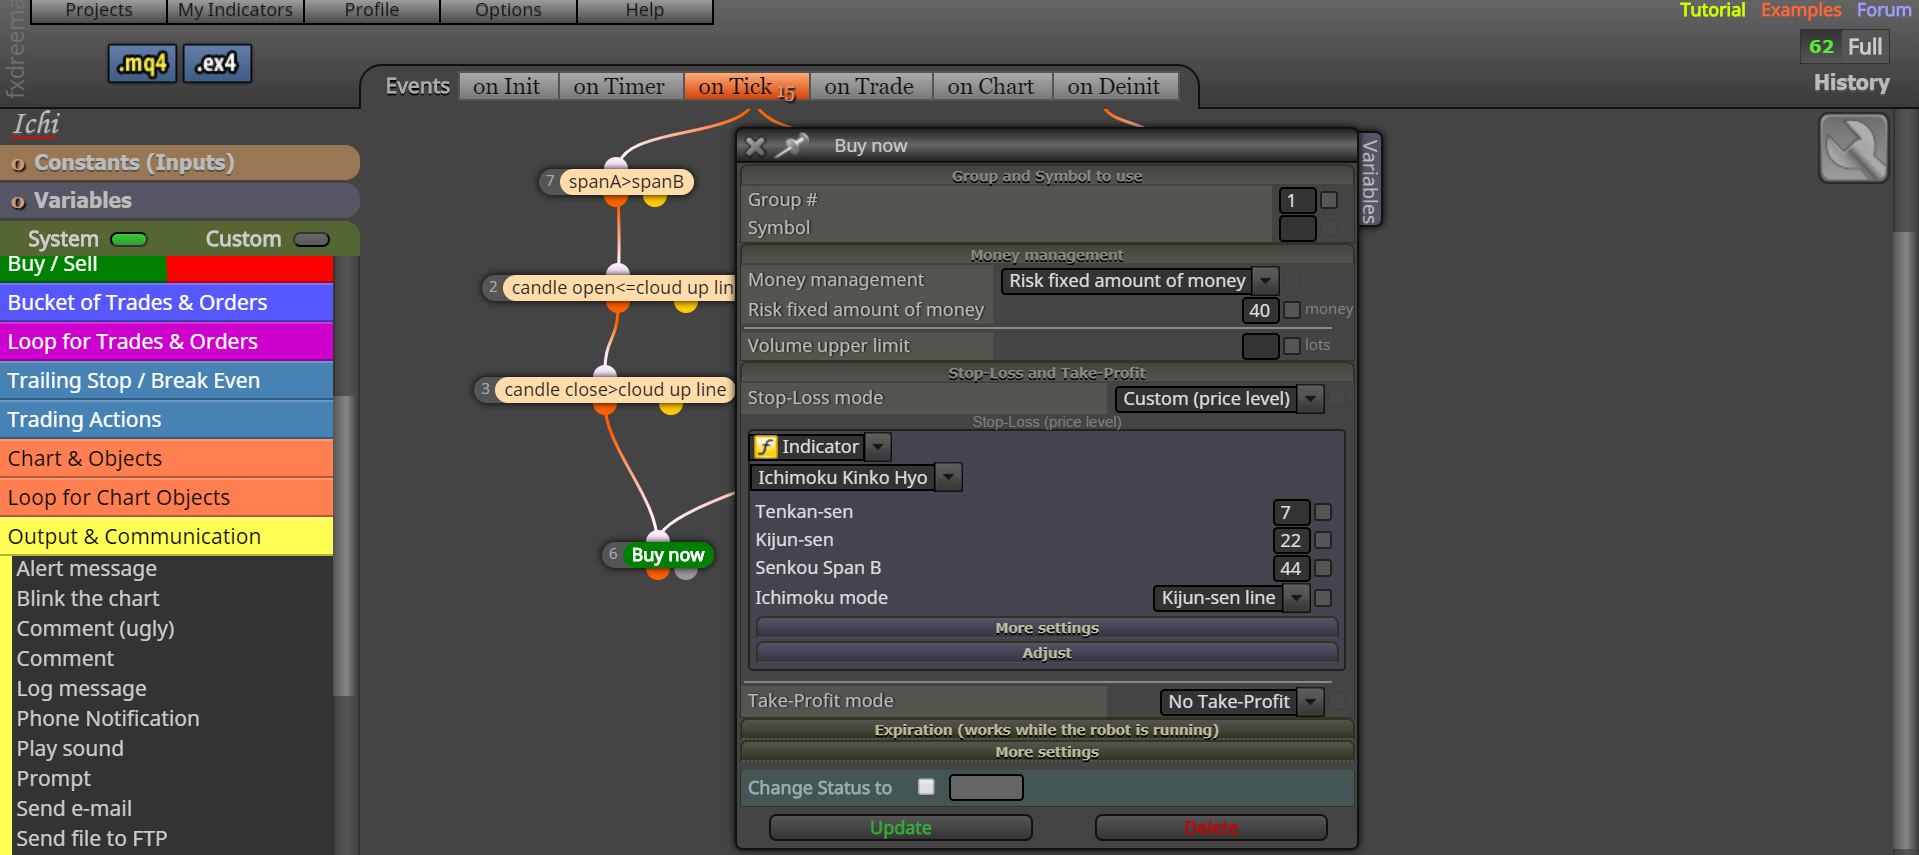
Task: Tick the Tenkan-sen checkbox
Action: (x=1323, y=512)
